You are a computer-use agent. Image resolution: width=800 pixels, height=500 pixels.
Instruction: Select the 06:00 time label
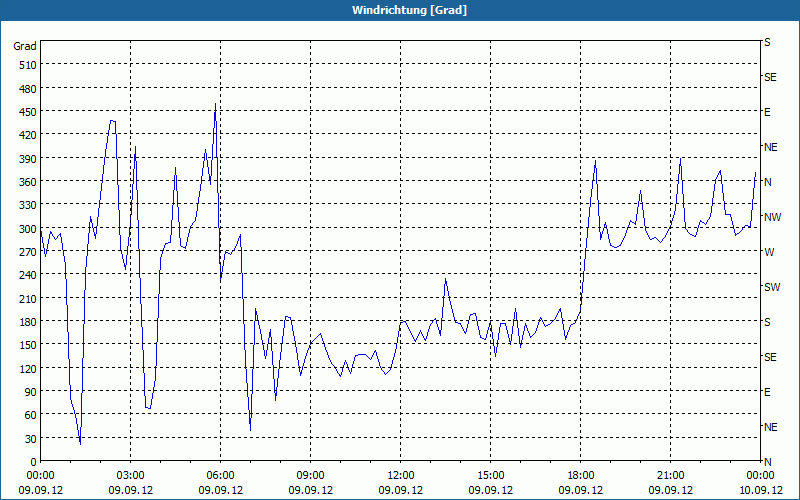[220, 476]
